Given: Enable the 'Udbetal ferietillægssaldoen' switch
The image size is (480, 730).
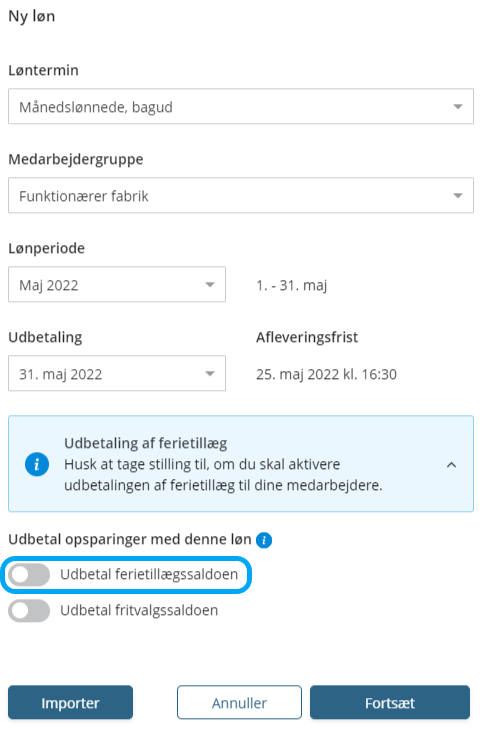Looking at the screenshot, I should coord(29,575).
